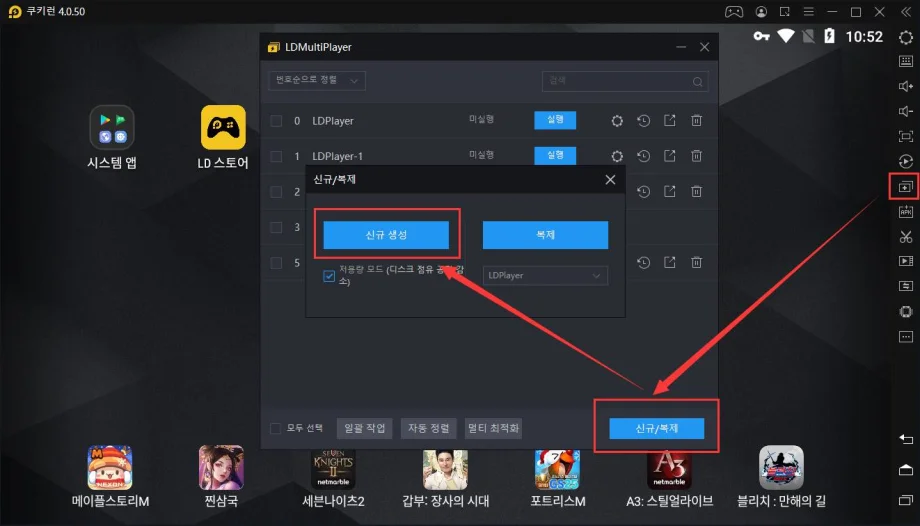Tick the checkbox for instance row 5
Screen dimensions: 920x526
tap(276, 263)
